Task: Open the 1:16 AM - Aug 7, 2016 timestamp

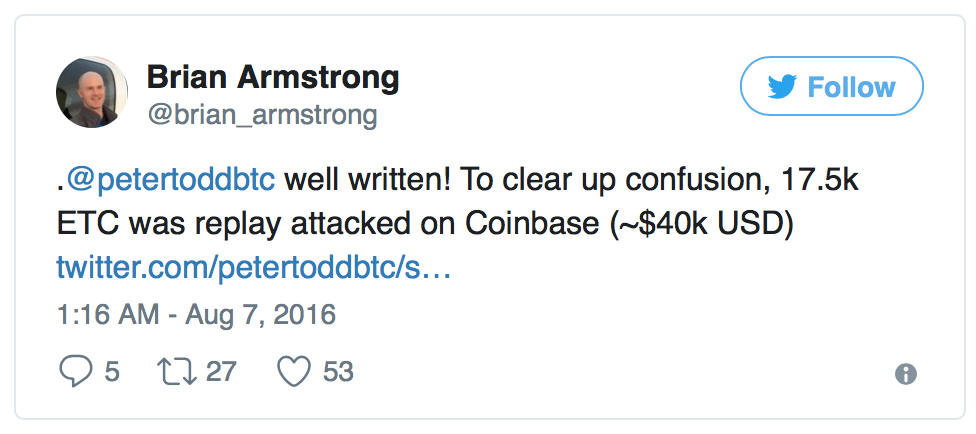Action: pos(196,314)
